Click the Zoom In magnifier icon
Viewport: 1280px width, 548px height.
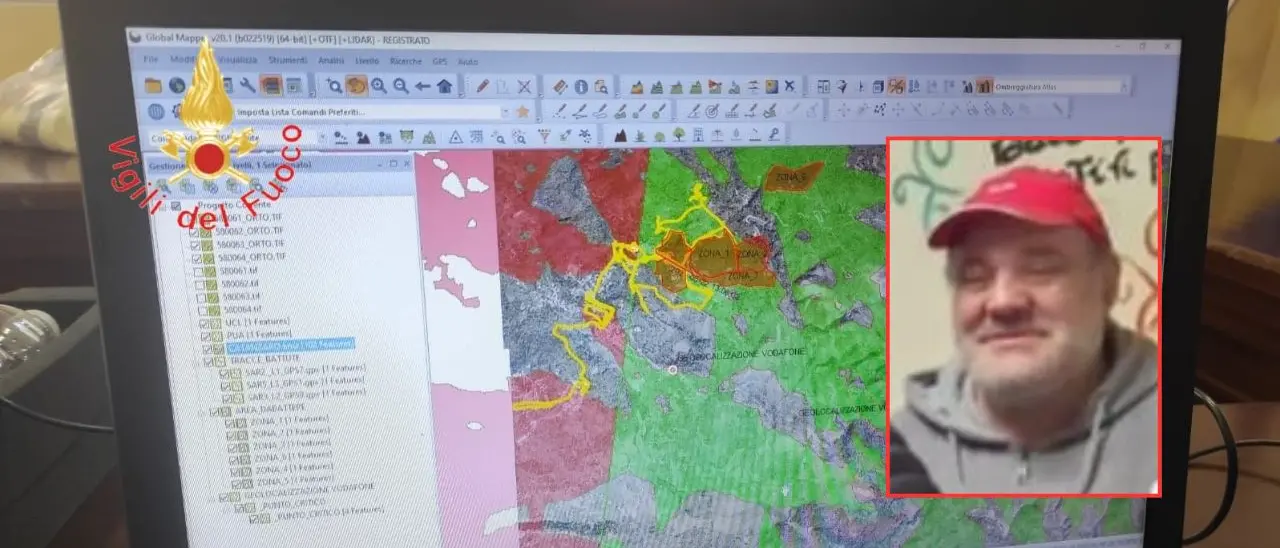click(379, 86)
